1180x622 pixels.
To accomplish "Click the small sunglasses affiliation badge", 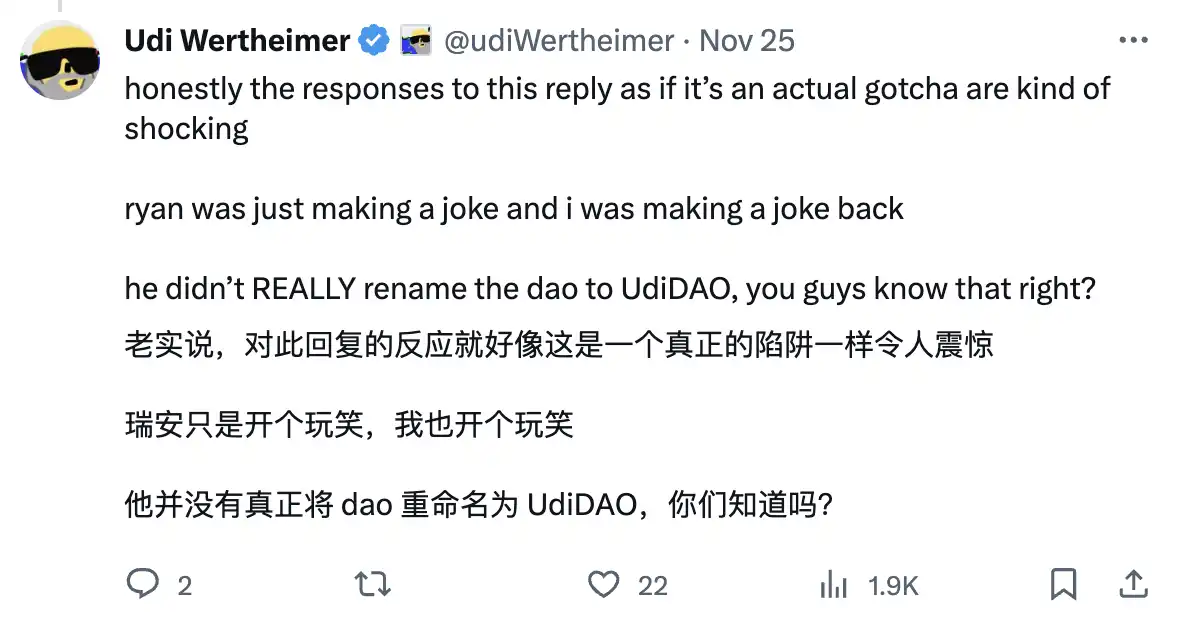I will coord(415,42).
